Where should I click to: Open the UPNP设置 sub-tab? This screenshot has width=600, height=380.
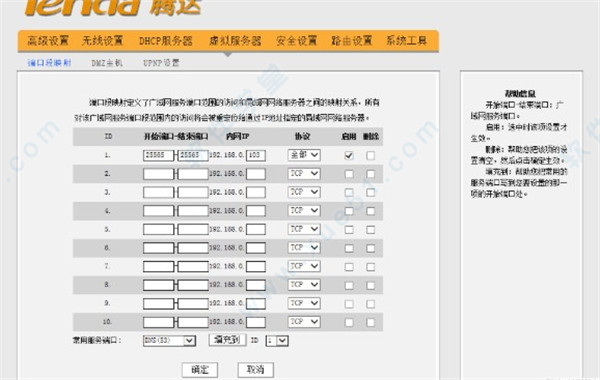click(161, 63)
